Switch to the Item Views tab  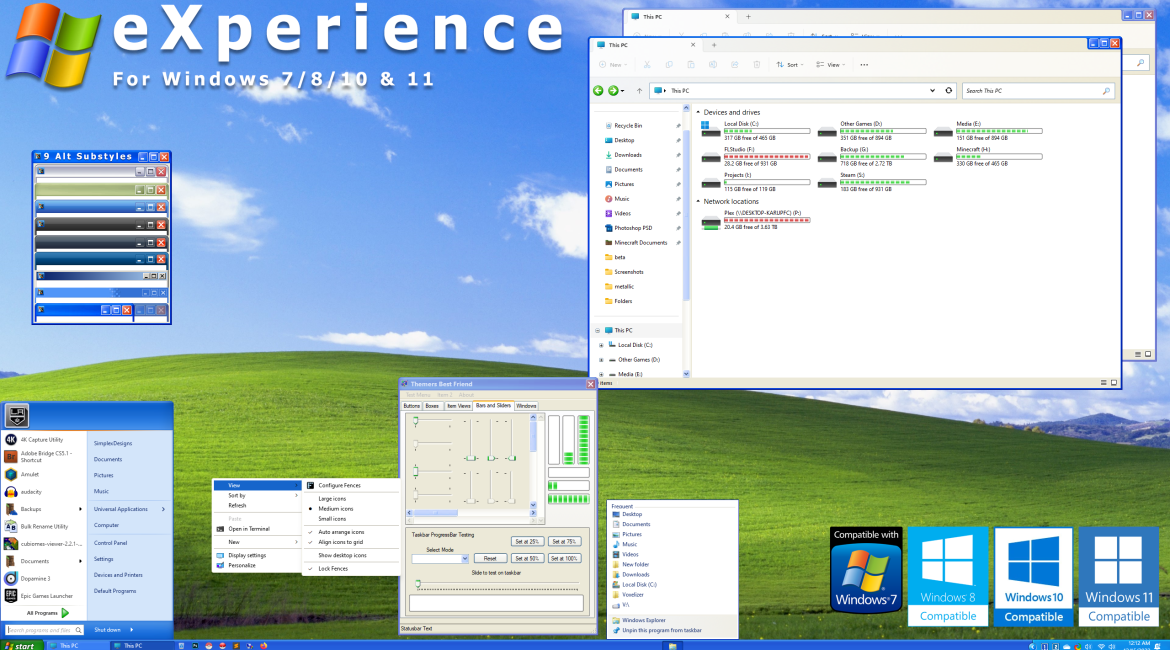click(x=458, y=406)
